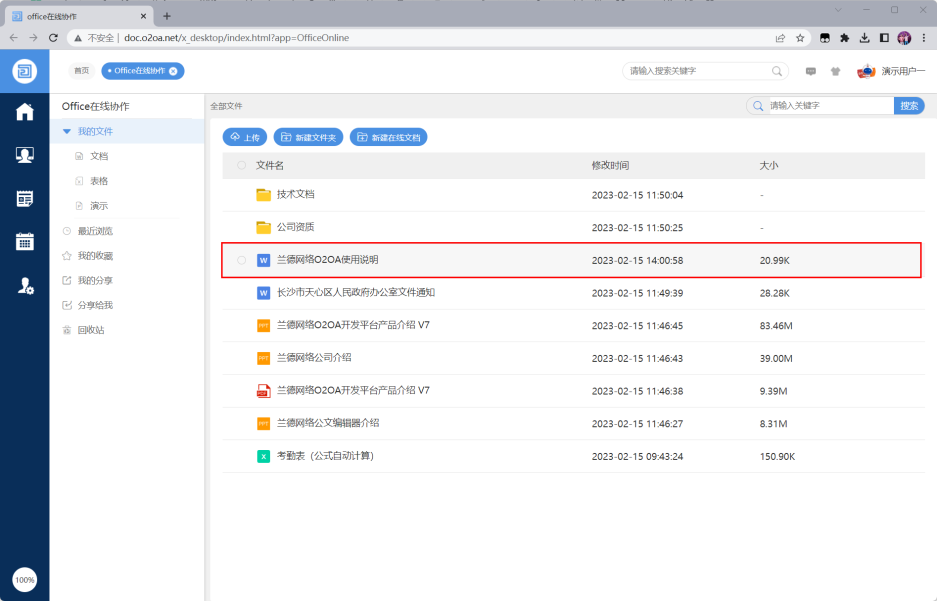Bookmark this page with the star icon

800,38
